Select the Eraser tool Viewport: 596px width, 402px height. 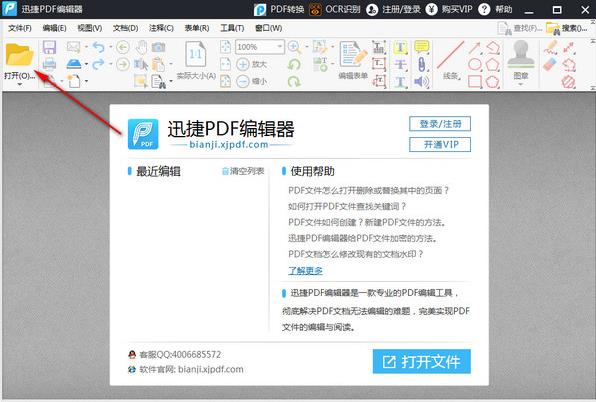(x=550, y=64)
